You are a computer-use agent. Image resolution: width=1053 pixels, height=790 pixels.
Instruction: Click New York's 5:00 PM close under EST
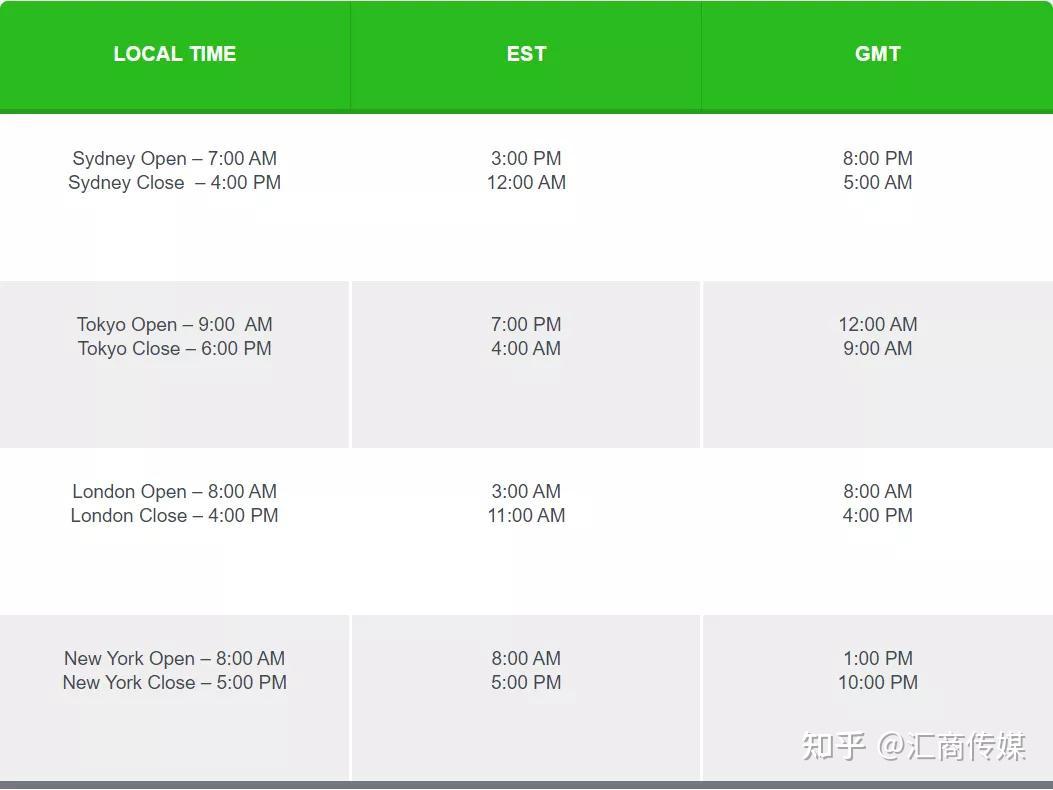click(526, 683)
